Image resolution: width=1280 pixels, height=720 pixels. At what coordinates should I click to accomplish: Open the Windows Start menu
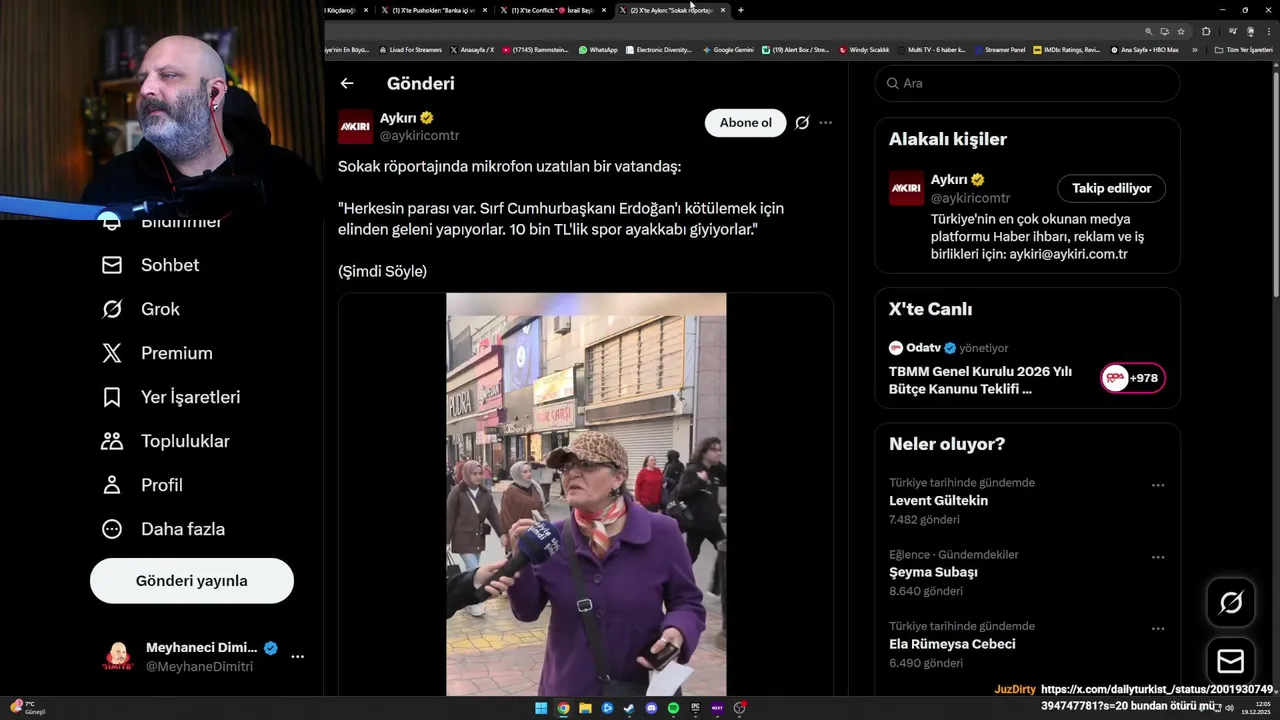541,708
